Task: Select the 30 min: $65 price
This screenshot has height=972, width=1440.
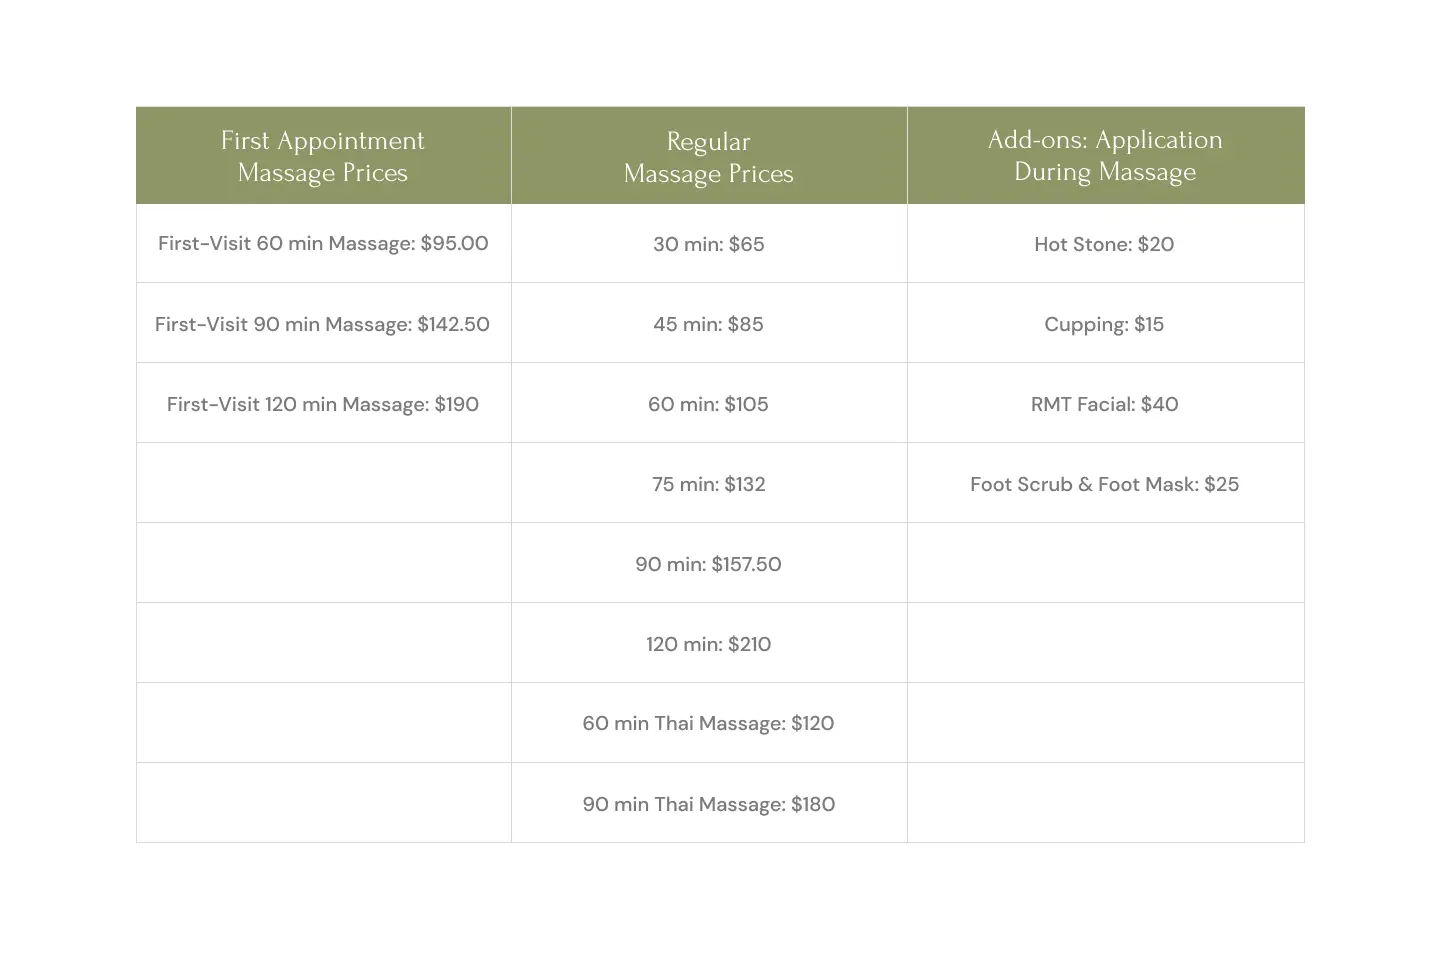Action: [708, 244]
